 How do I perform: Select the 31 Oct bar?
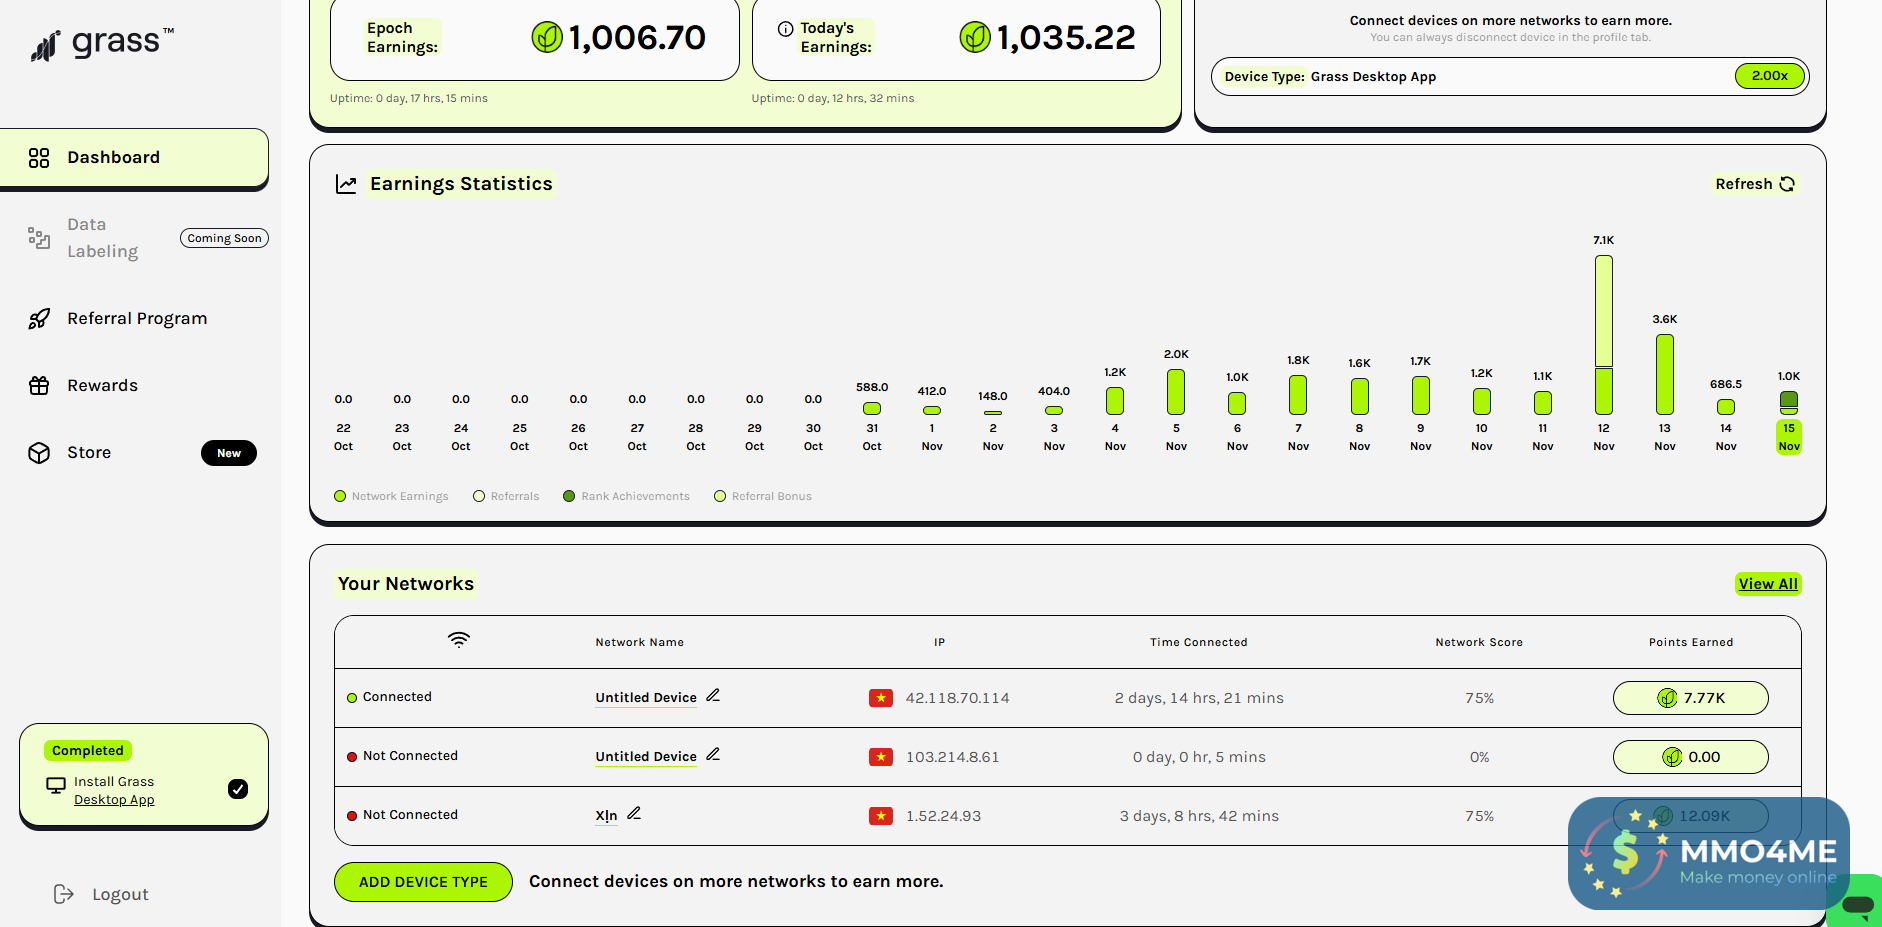[872, 408]
